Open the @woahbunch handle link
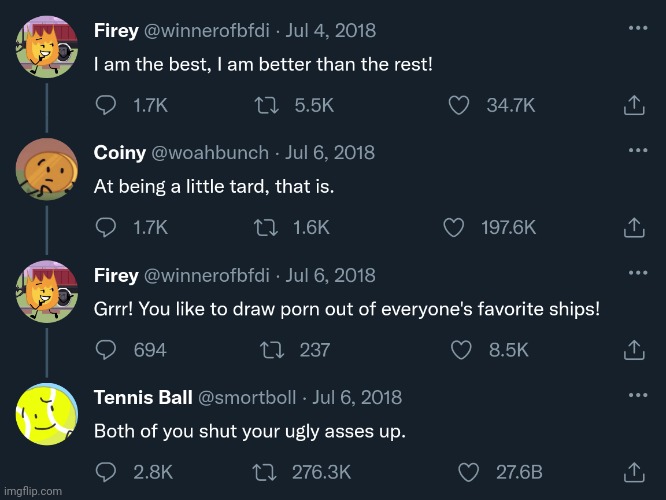 [208, 153]
